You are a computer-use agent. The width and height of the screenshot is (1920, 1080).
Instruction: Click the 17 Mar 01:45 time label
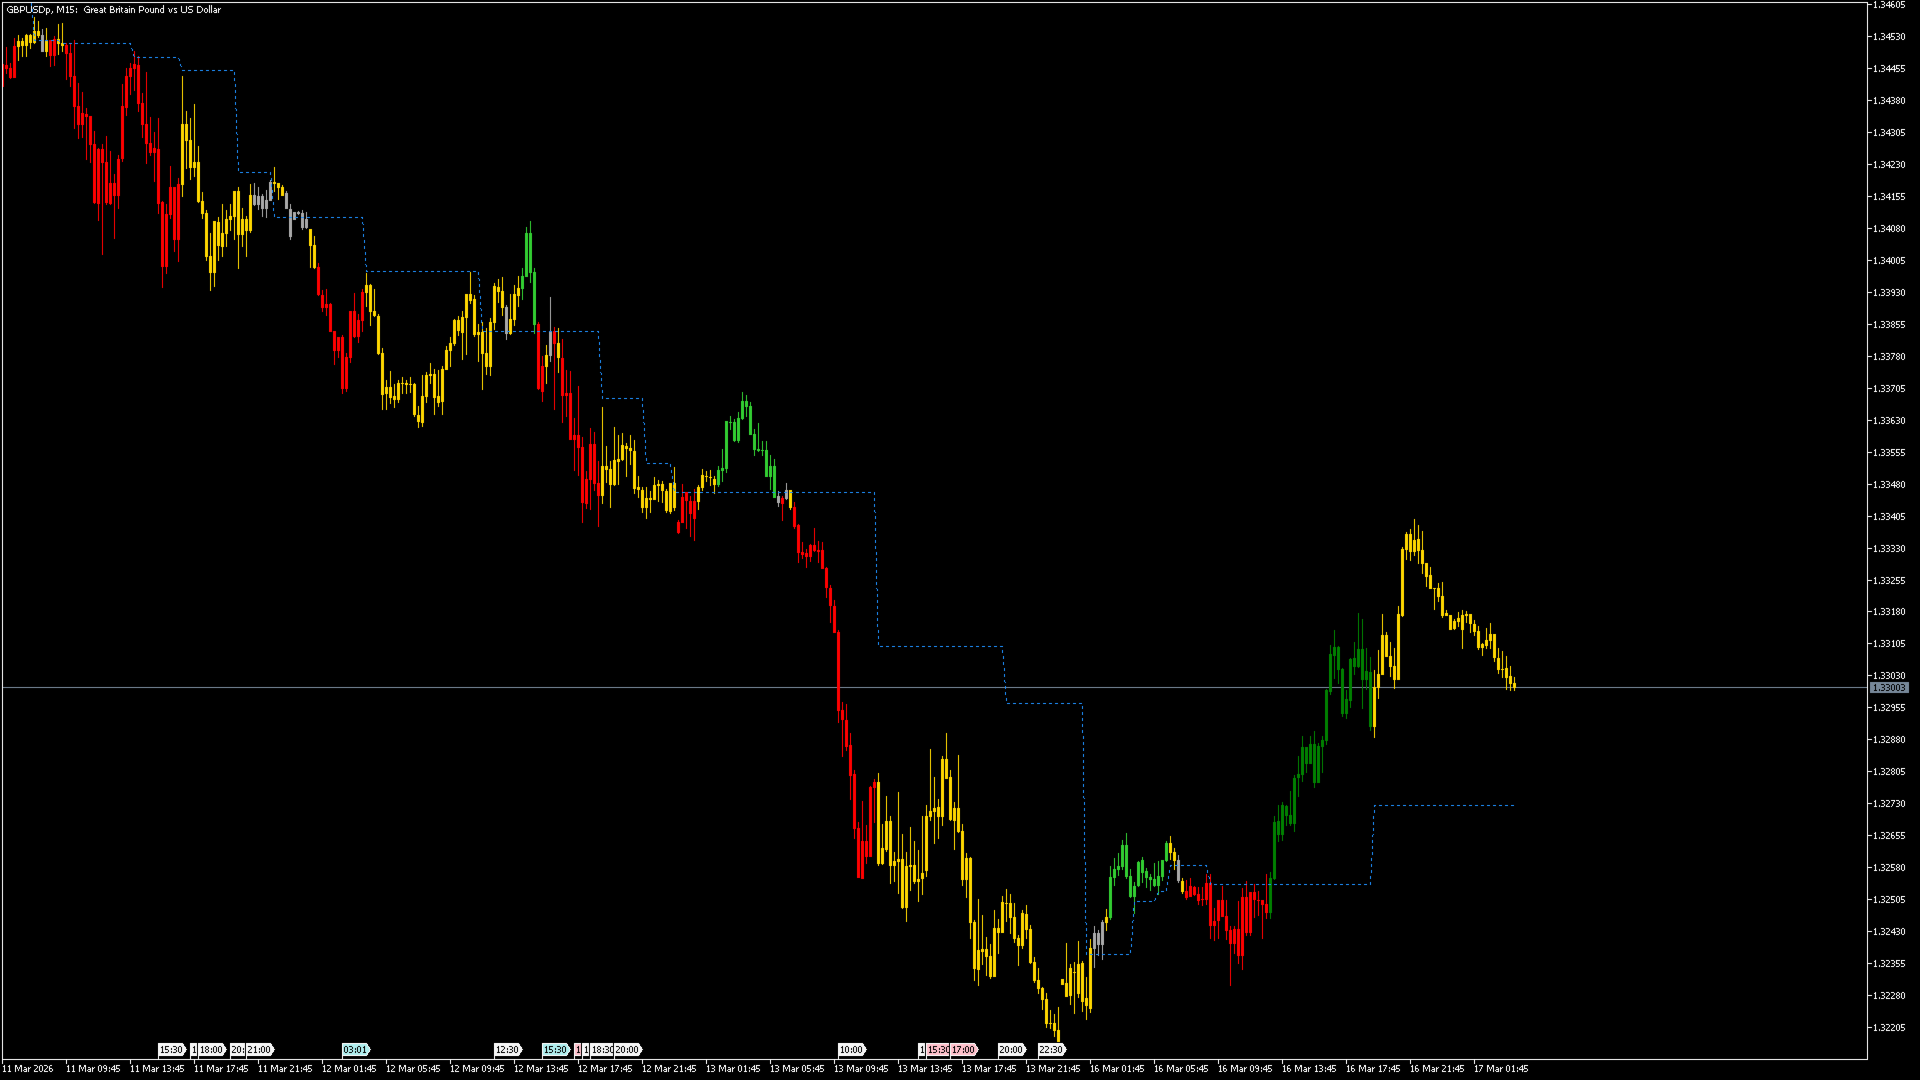(x=1500, y=1069)
